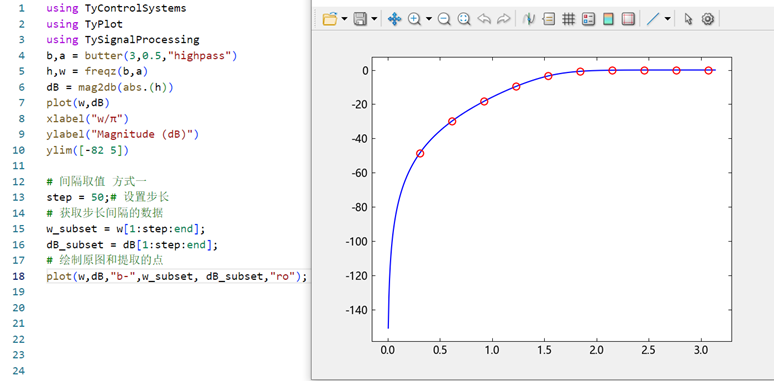This screenshot has height=381, width=774.
Task: Expand the open file dropdown arrow
Action: (344, 19)
